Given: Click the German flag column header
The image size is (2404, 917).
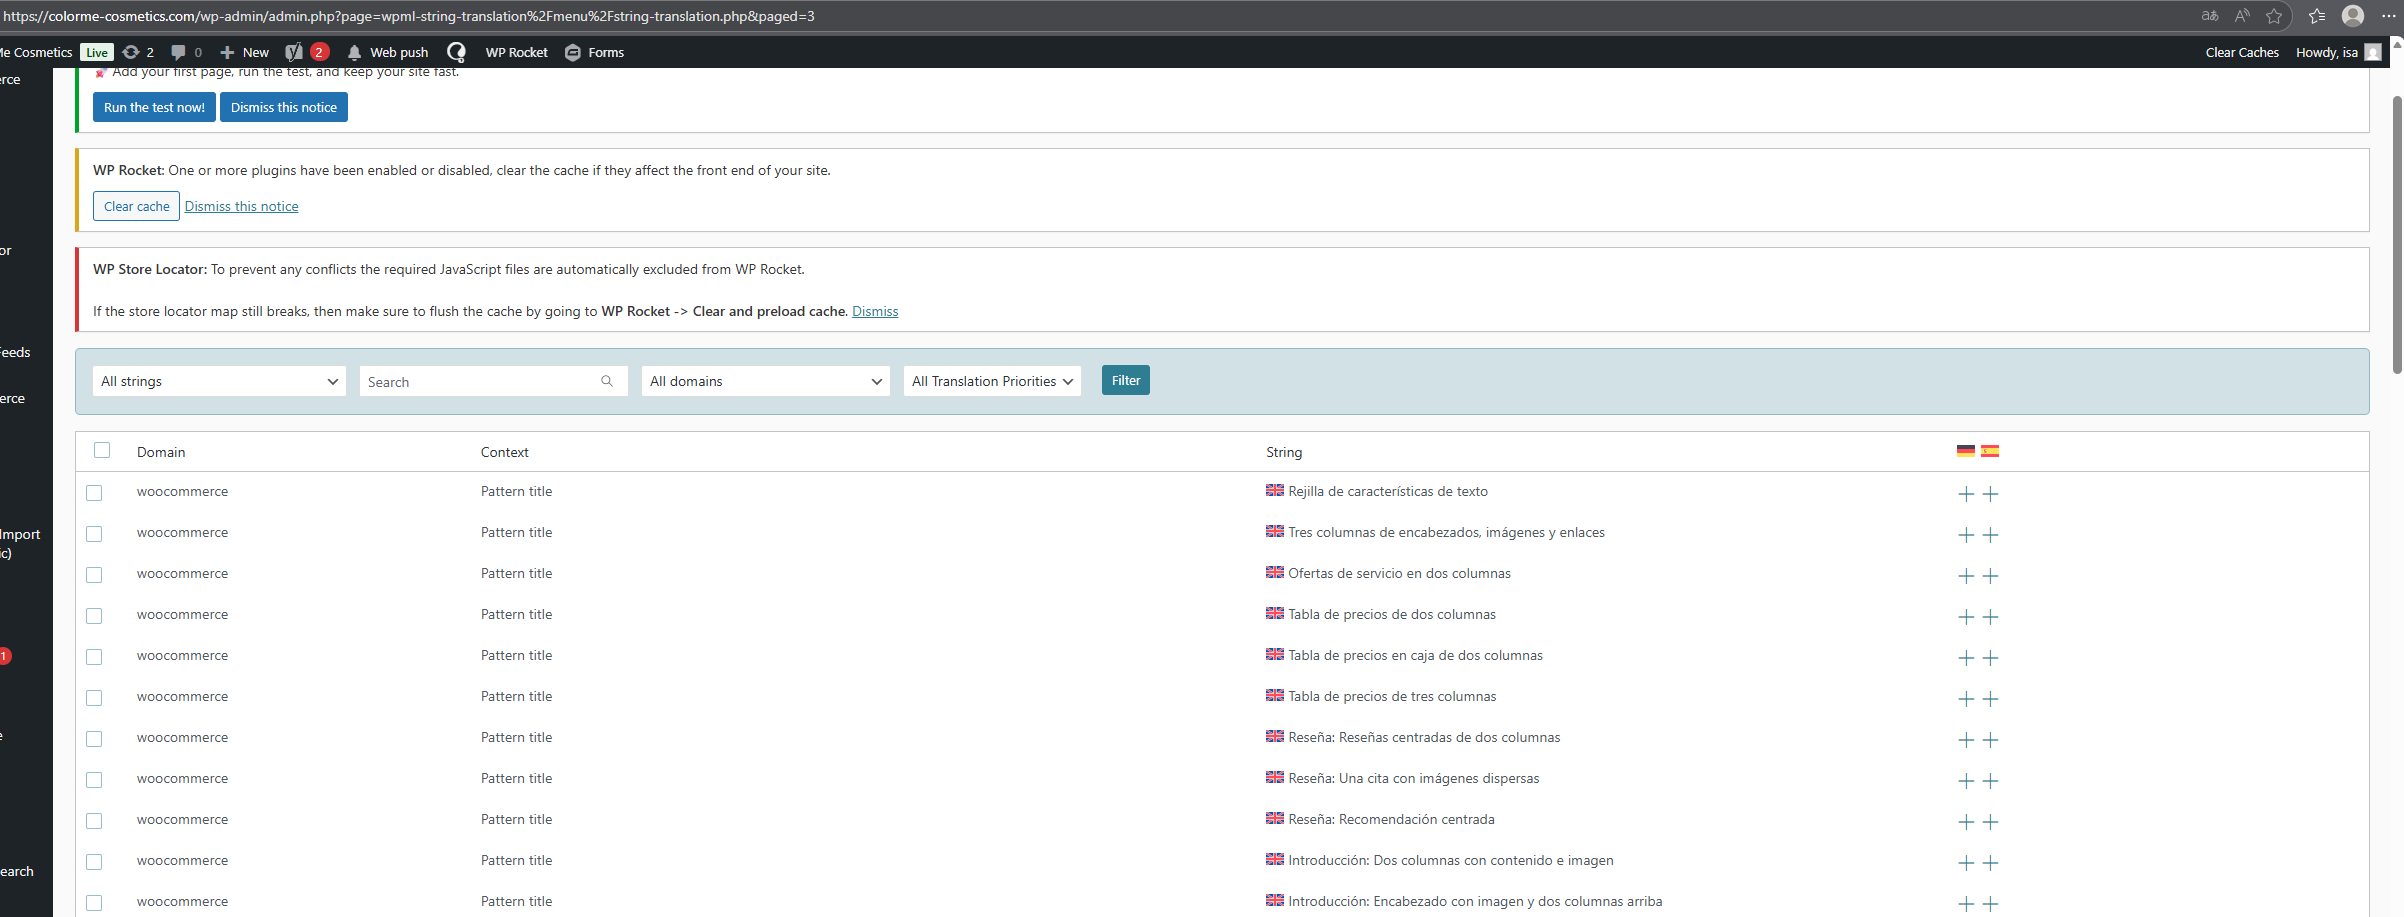Looking at the screenshot, I should click(1966, 451).
